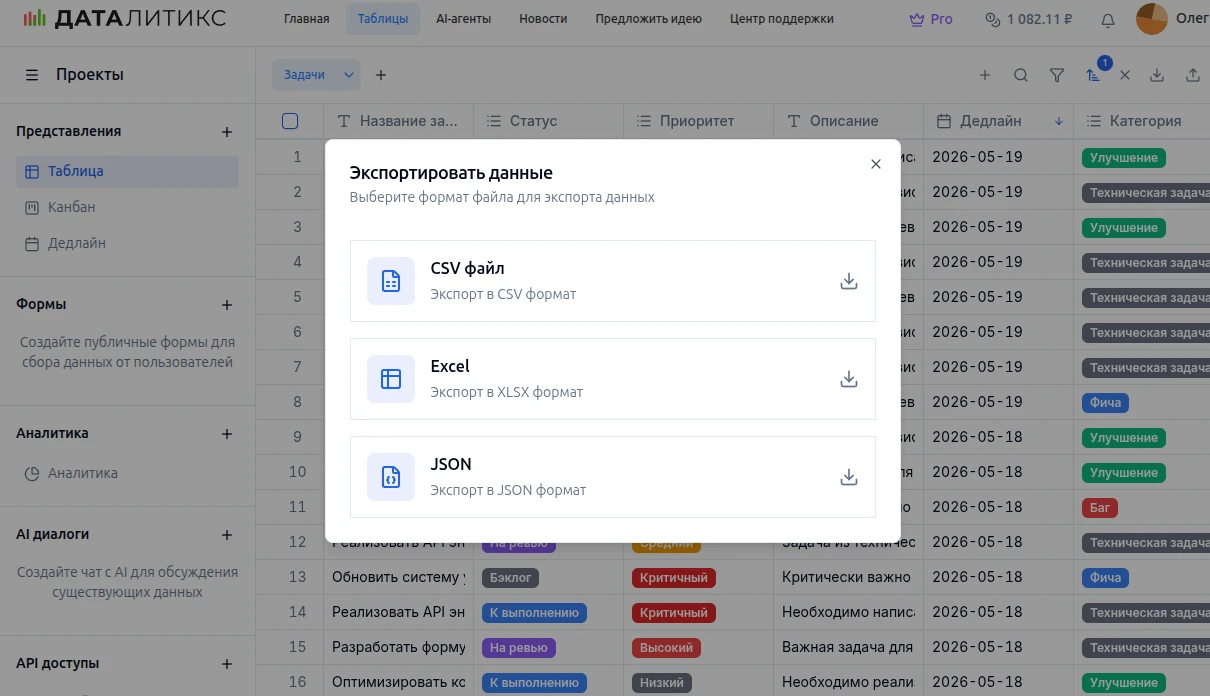
Task: Open the notifications bell
Action: pos(1107,19)
